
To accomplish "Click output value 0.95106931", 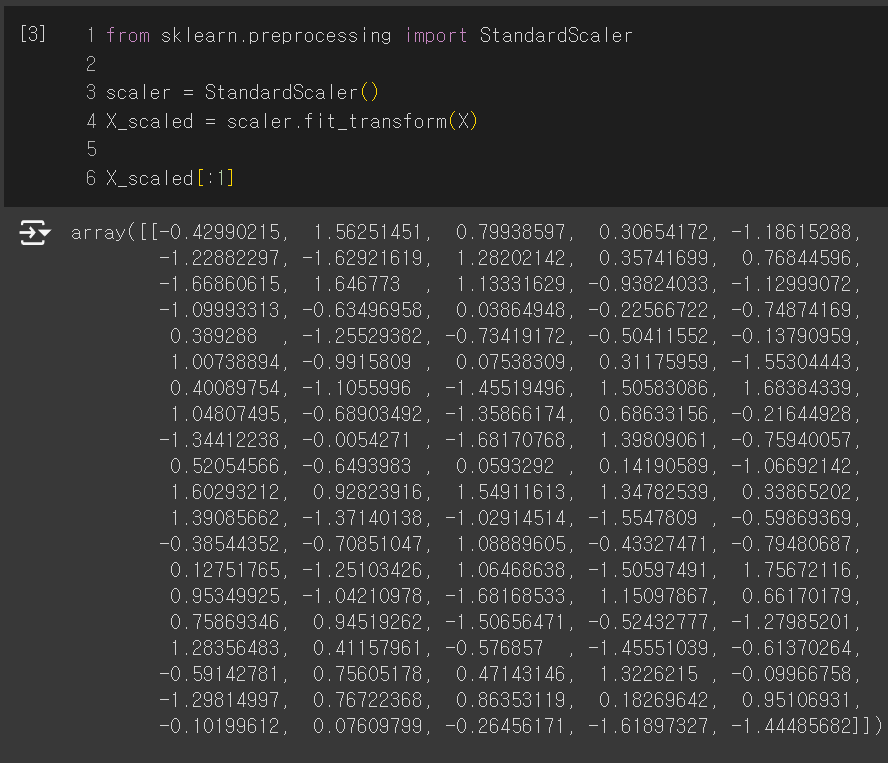I will click(797, 700).
